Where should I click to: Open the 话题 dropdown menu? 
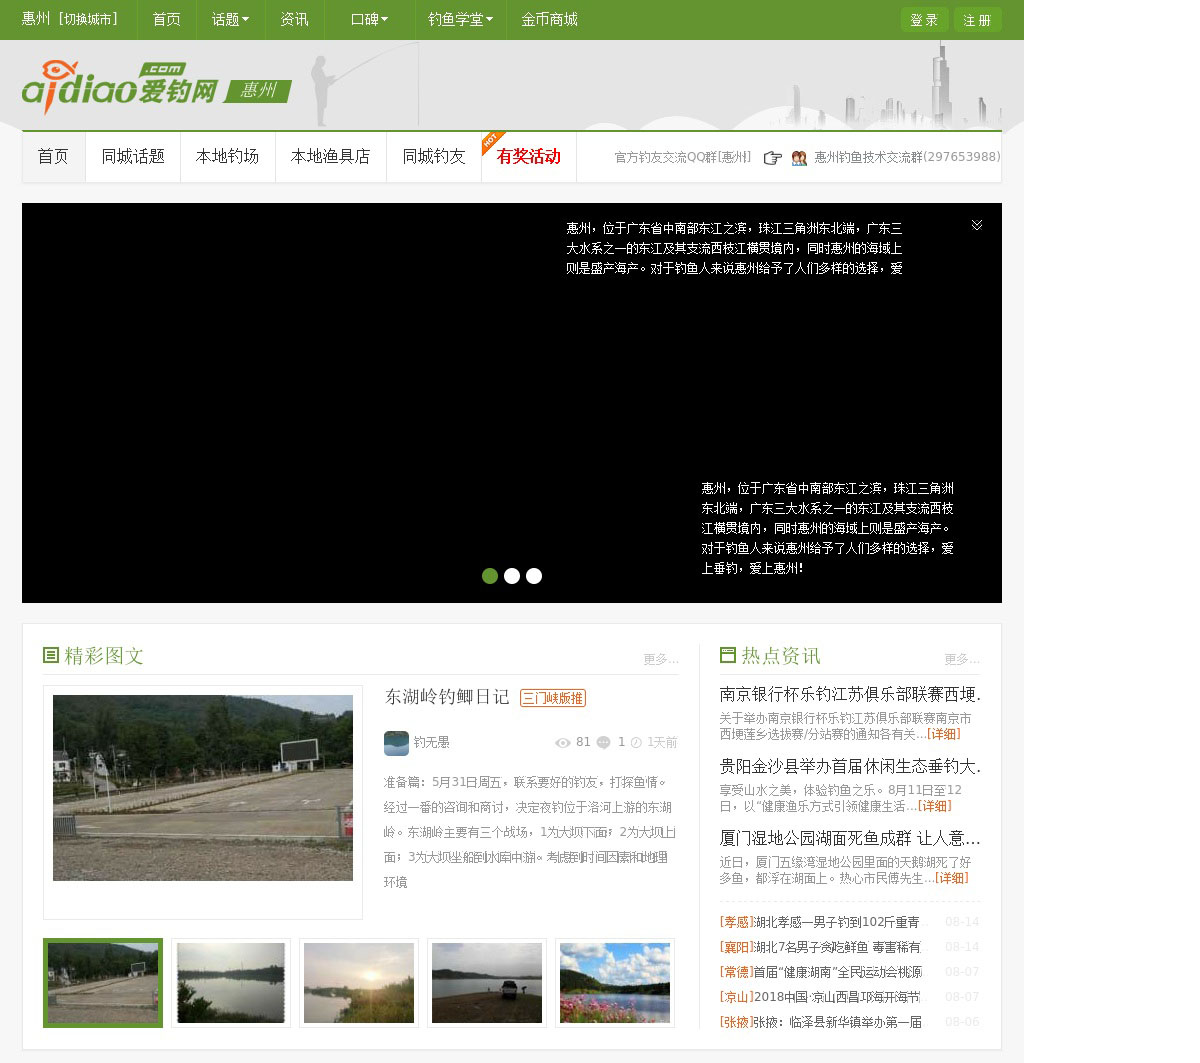click(230, 19)
